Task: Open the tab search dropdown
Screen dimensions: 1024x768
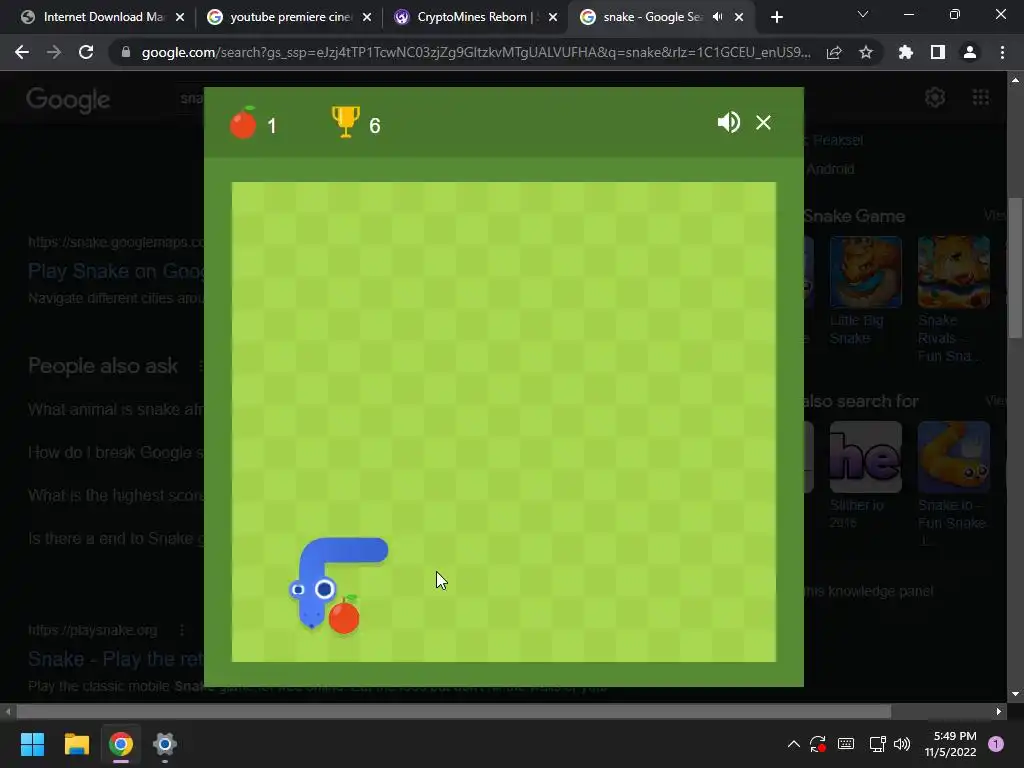Action: coord(863,14)
